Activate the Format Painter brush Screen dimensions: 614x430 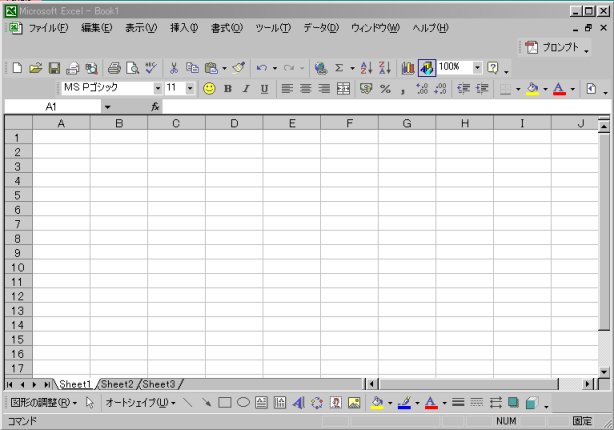[x=238, y=68]
